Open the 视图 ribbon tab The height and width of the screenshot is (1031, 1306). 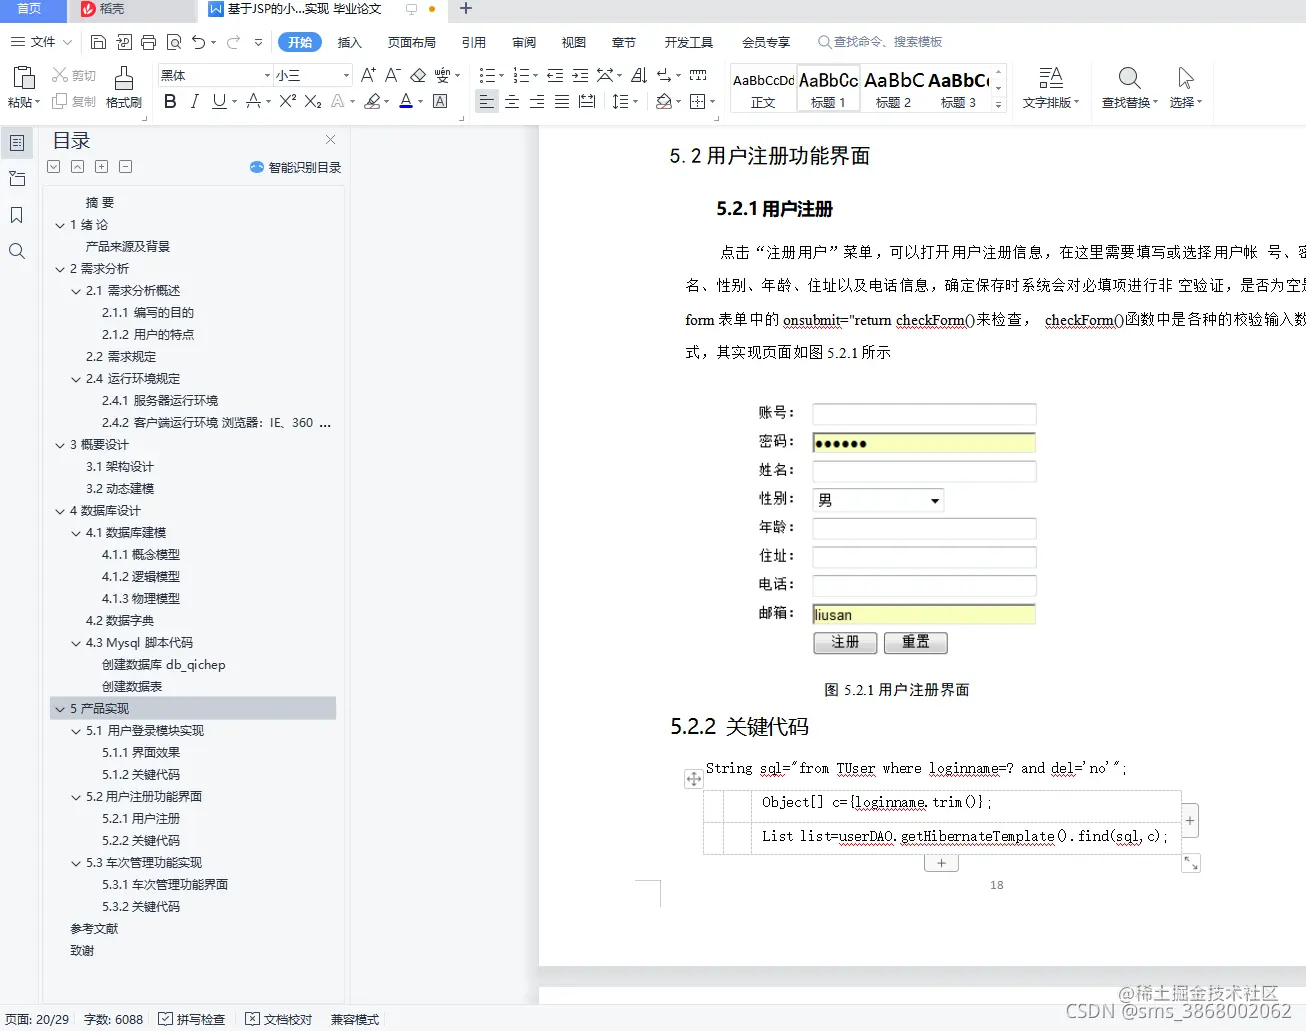(573, 43)
